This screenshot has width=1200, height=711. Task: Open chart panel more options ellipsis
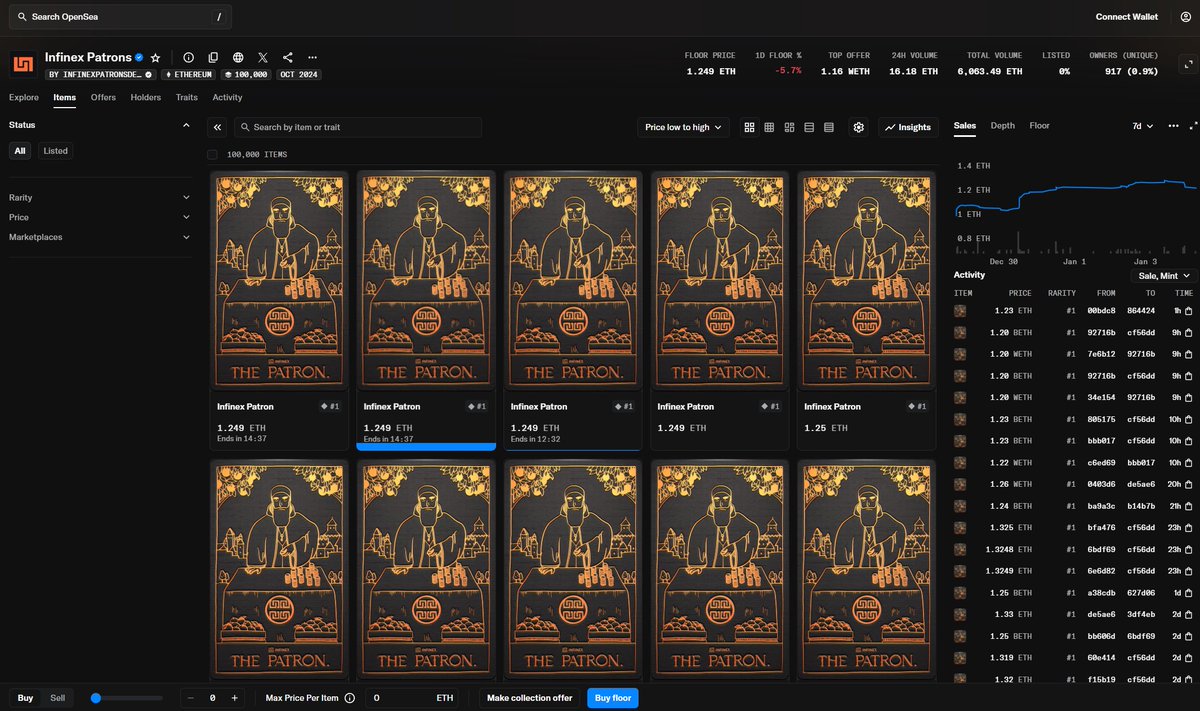(1173, 126)
